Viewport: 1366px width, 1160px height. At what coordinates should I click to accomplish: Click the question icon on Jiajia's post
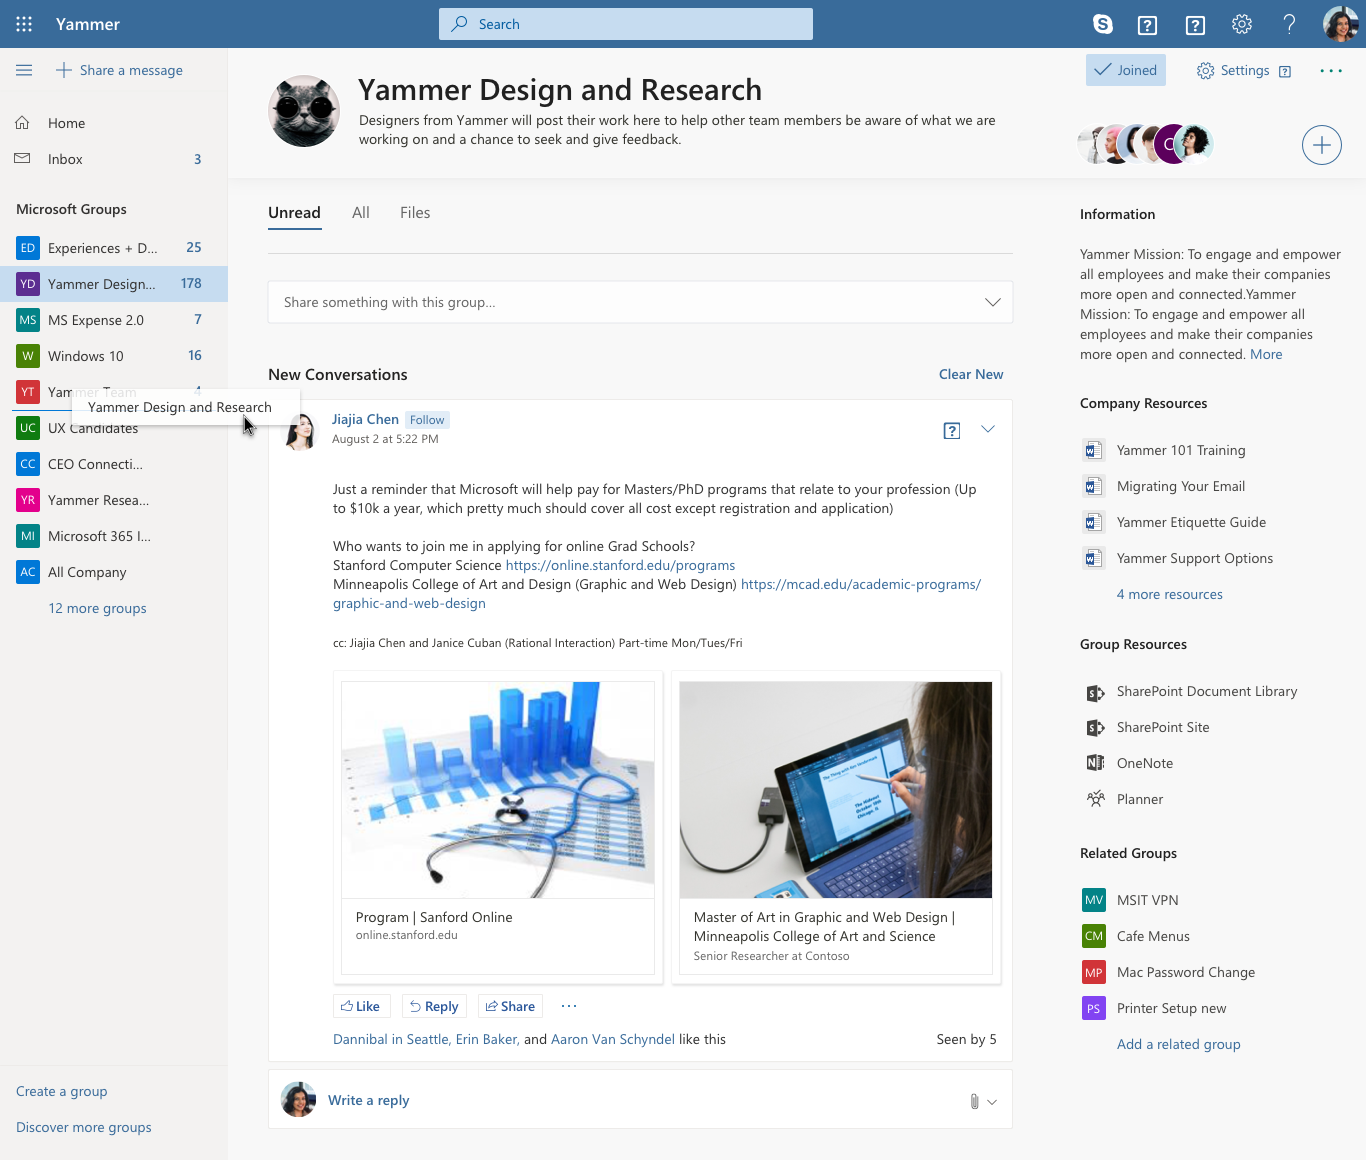[952, 430]
